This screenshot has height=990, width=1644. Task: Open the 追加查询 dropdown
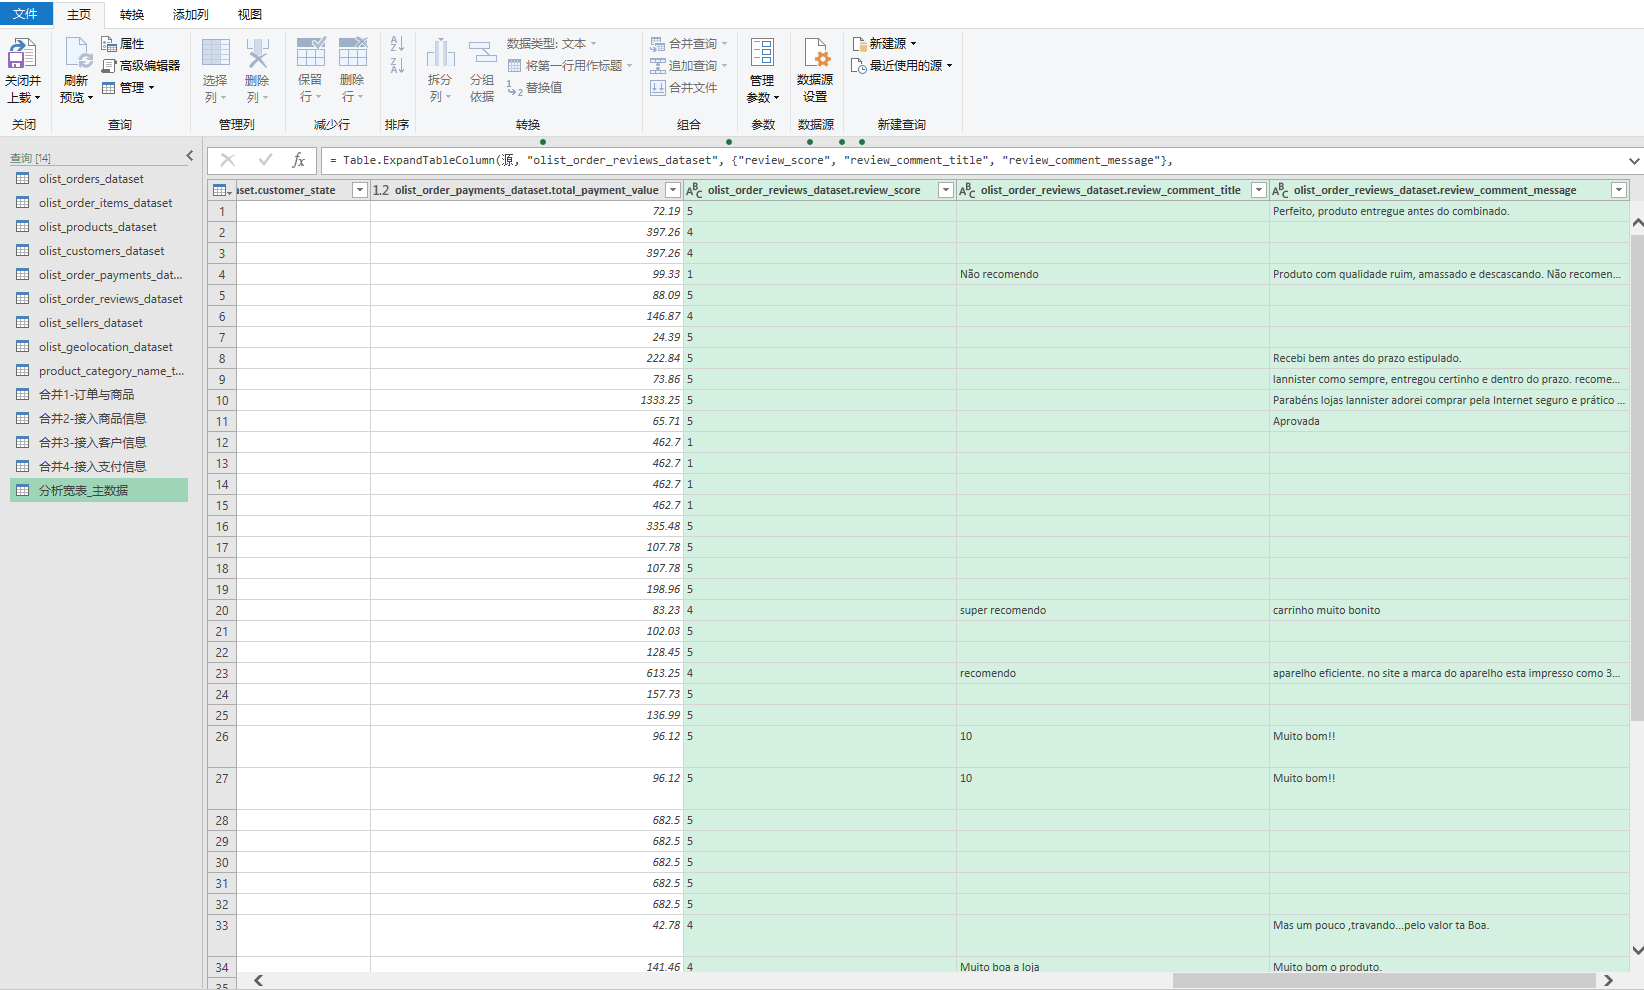pos(689,66)
